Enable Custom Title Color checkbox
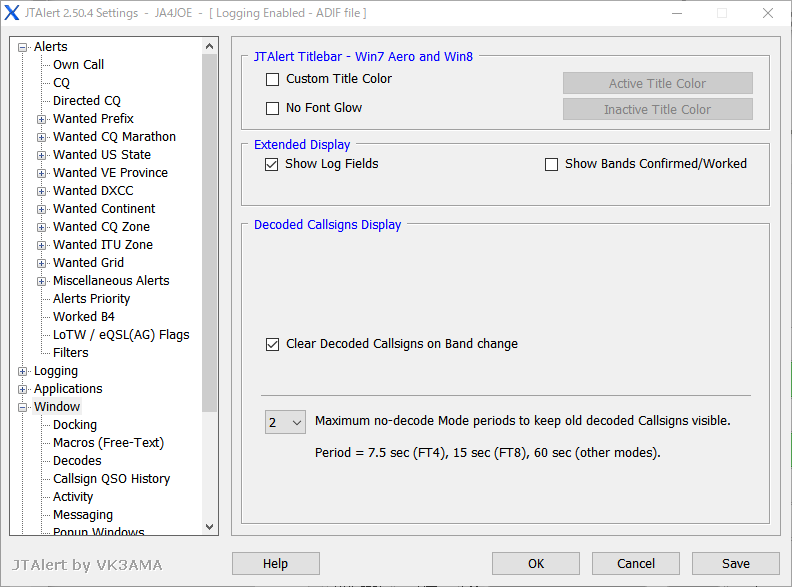The width and height of the screenshot is (792, 587). click(272, 79)
